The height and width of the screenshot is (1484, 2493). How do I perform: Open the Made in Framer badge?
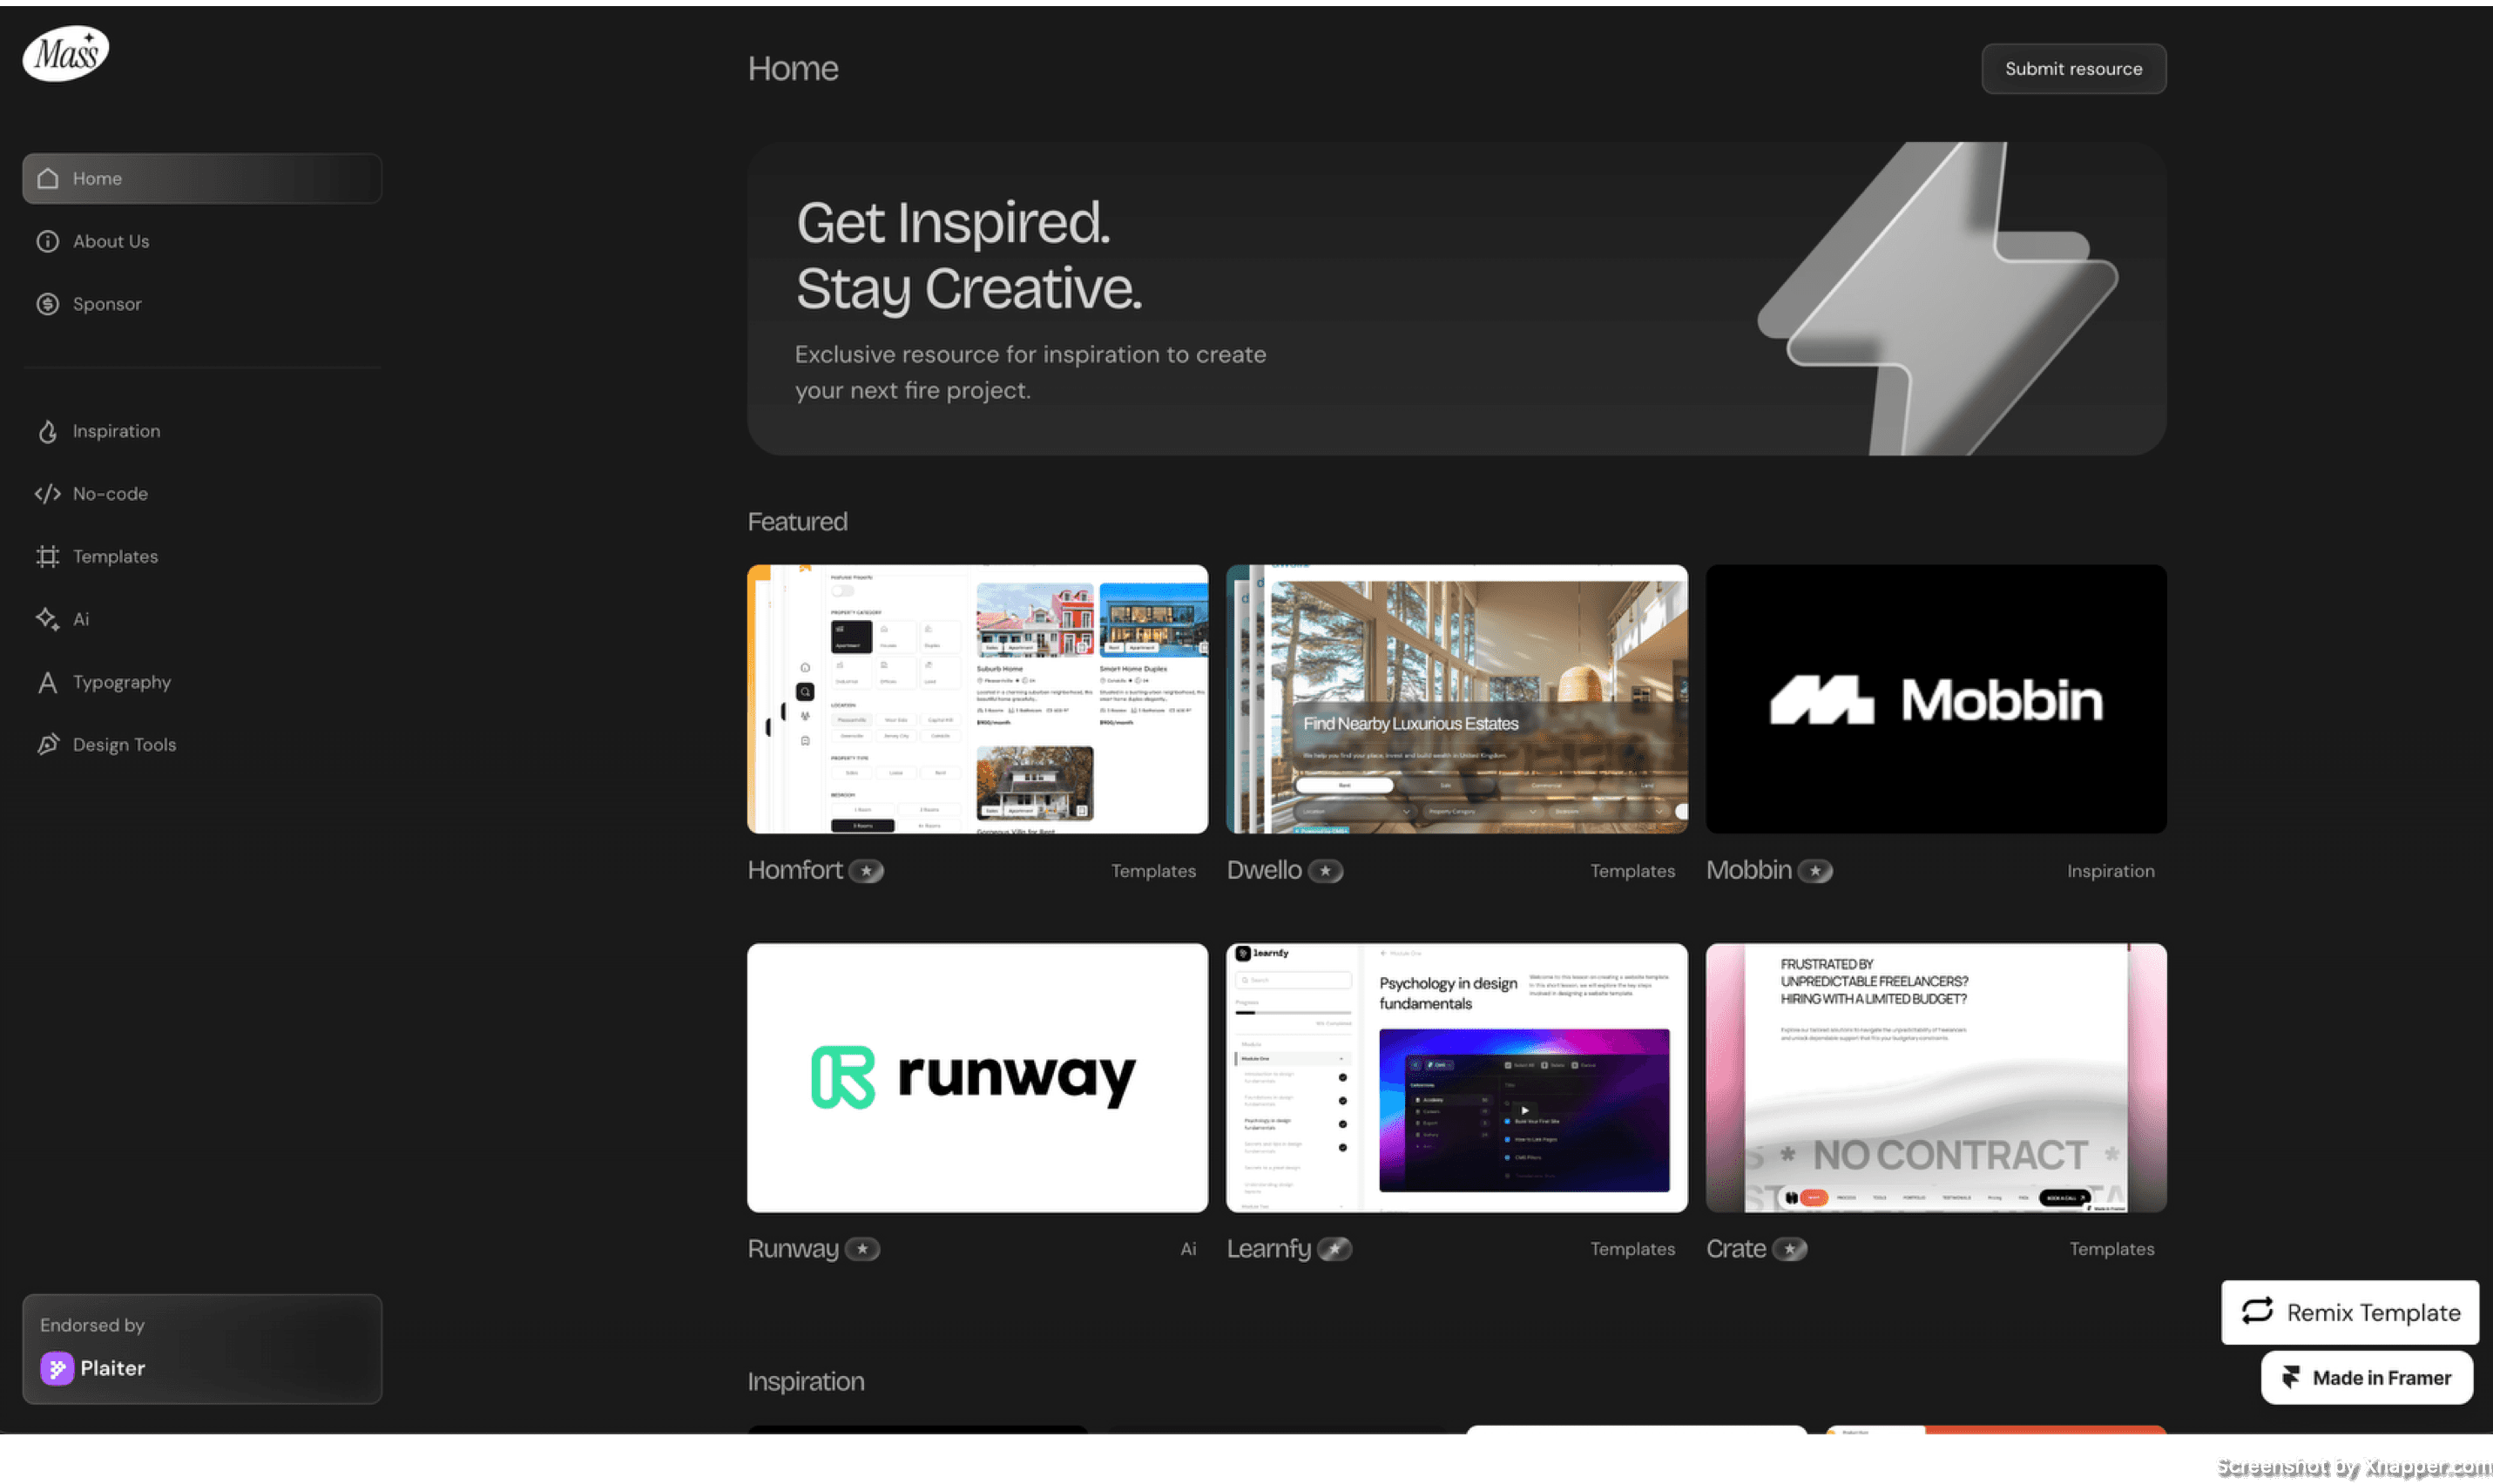click(2366, 1377)
